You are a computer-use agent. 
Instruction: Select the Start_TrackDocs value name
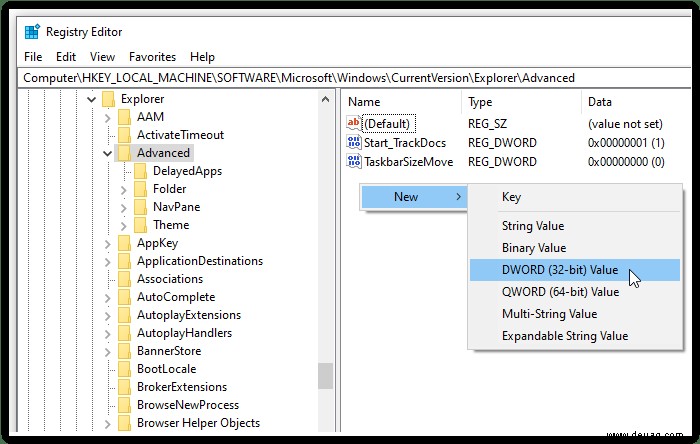(405, 143)
